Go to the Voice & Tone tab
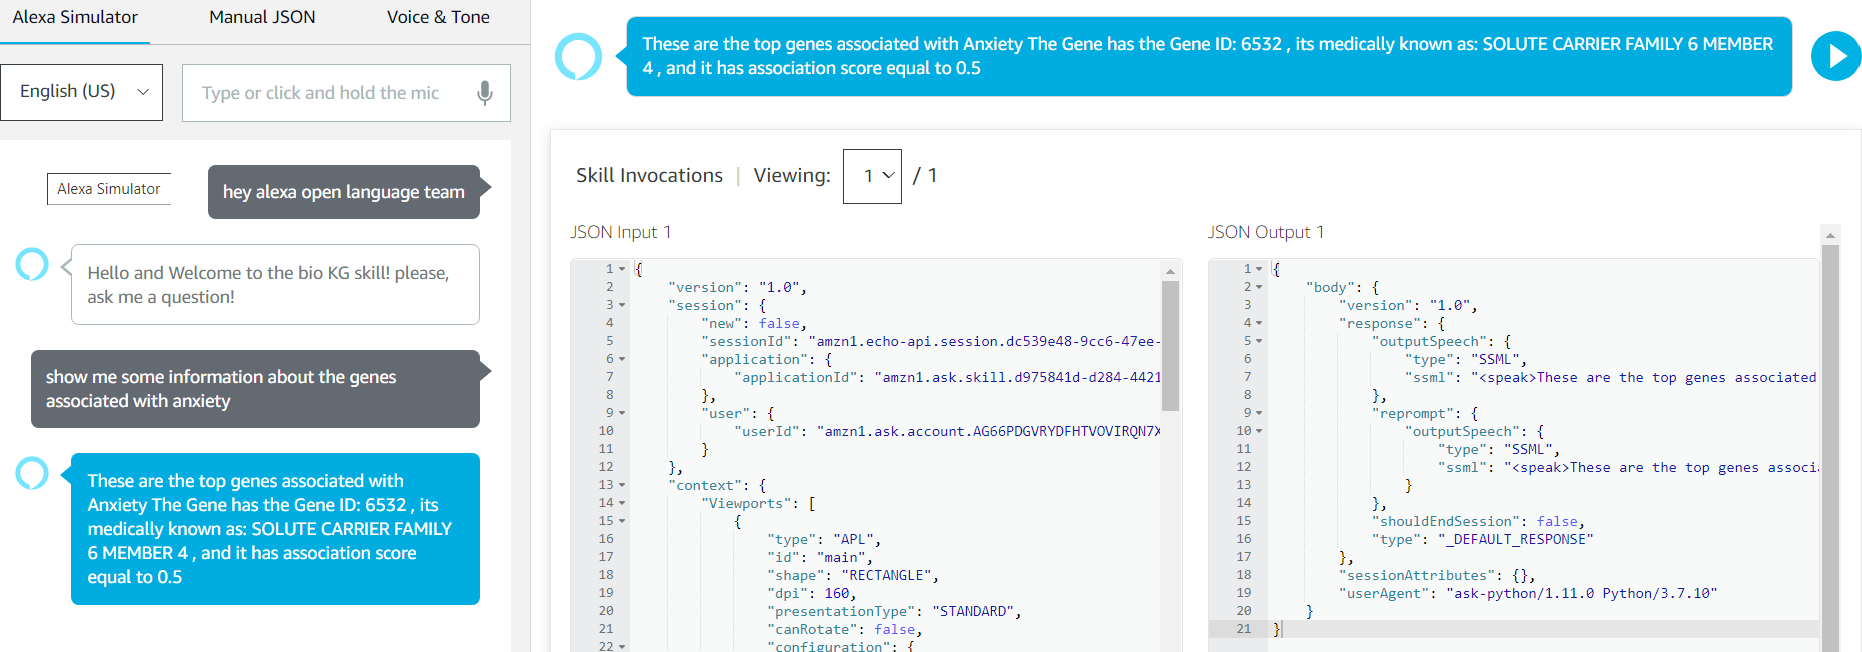Viewport: 1862px width, 652px height. 438,17
